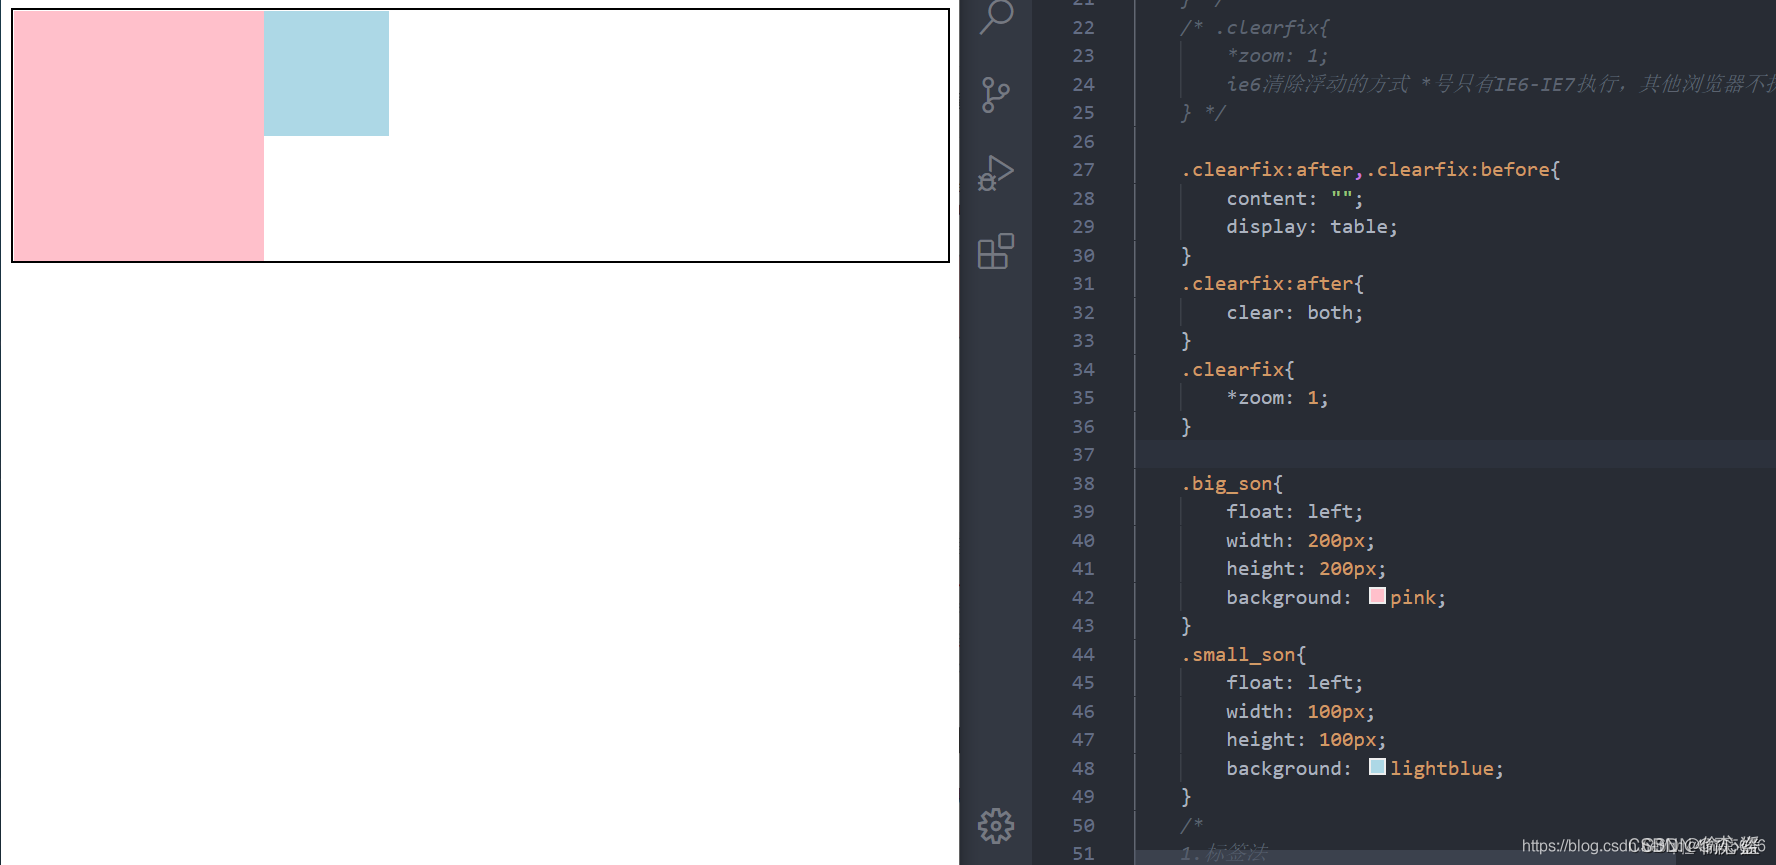The height and width of the screenshot is (865, 1776).
Task: Click the 'clear: both;' declaration
Action: coord(1295,313)
